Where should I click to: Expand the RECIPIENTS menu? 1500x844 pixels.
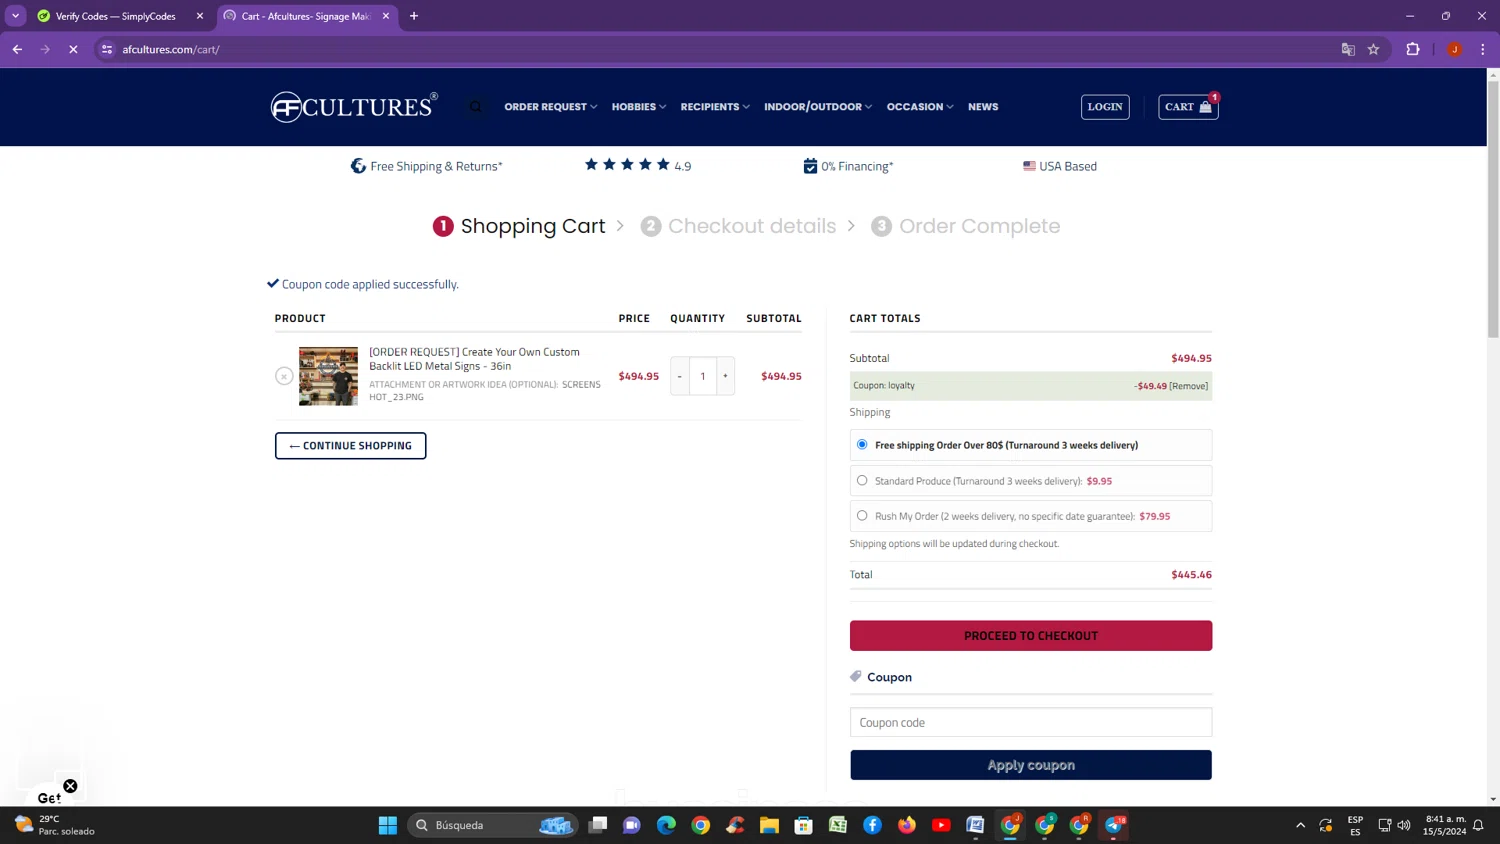click(x=715, y=107)
